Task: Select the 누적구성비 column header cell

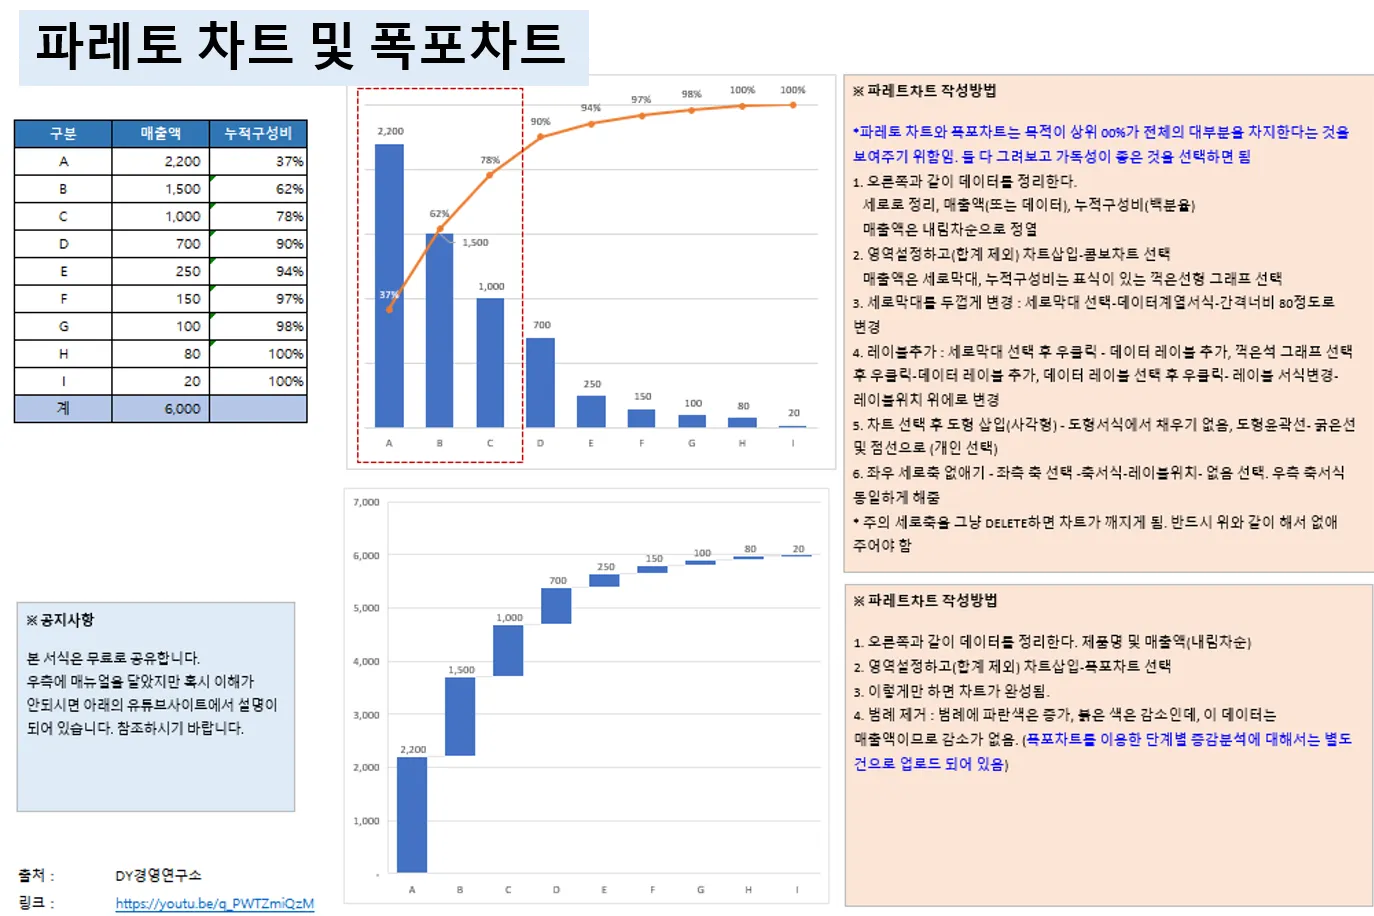Action: [260, 133]
